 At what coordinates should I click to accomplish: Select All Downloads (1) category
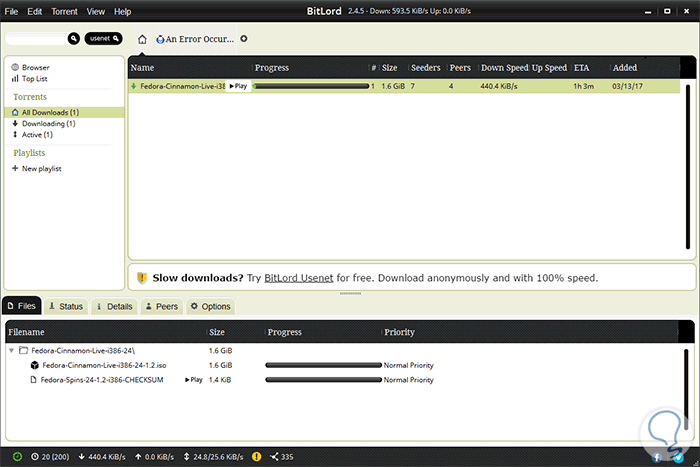[64, 113]
